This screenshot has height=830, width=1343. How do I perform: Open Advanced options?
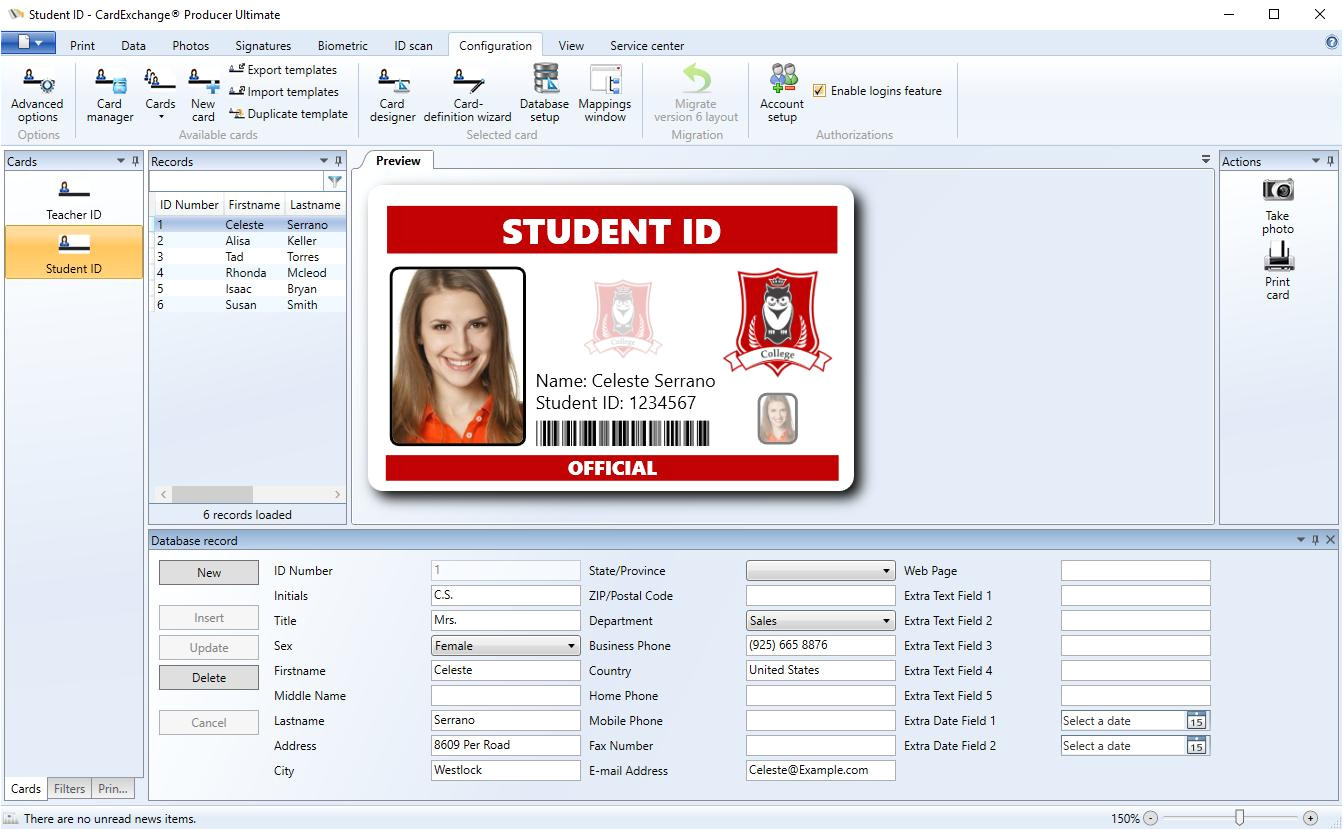point(38,94)
